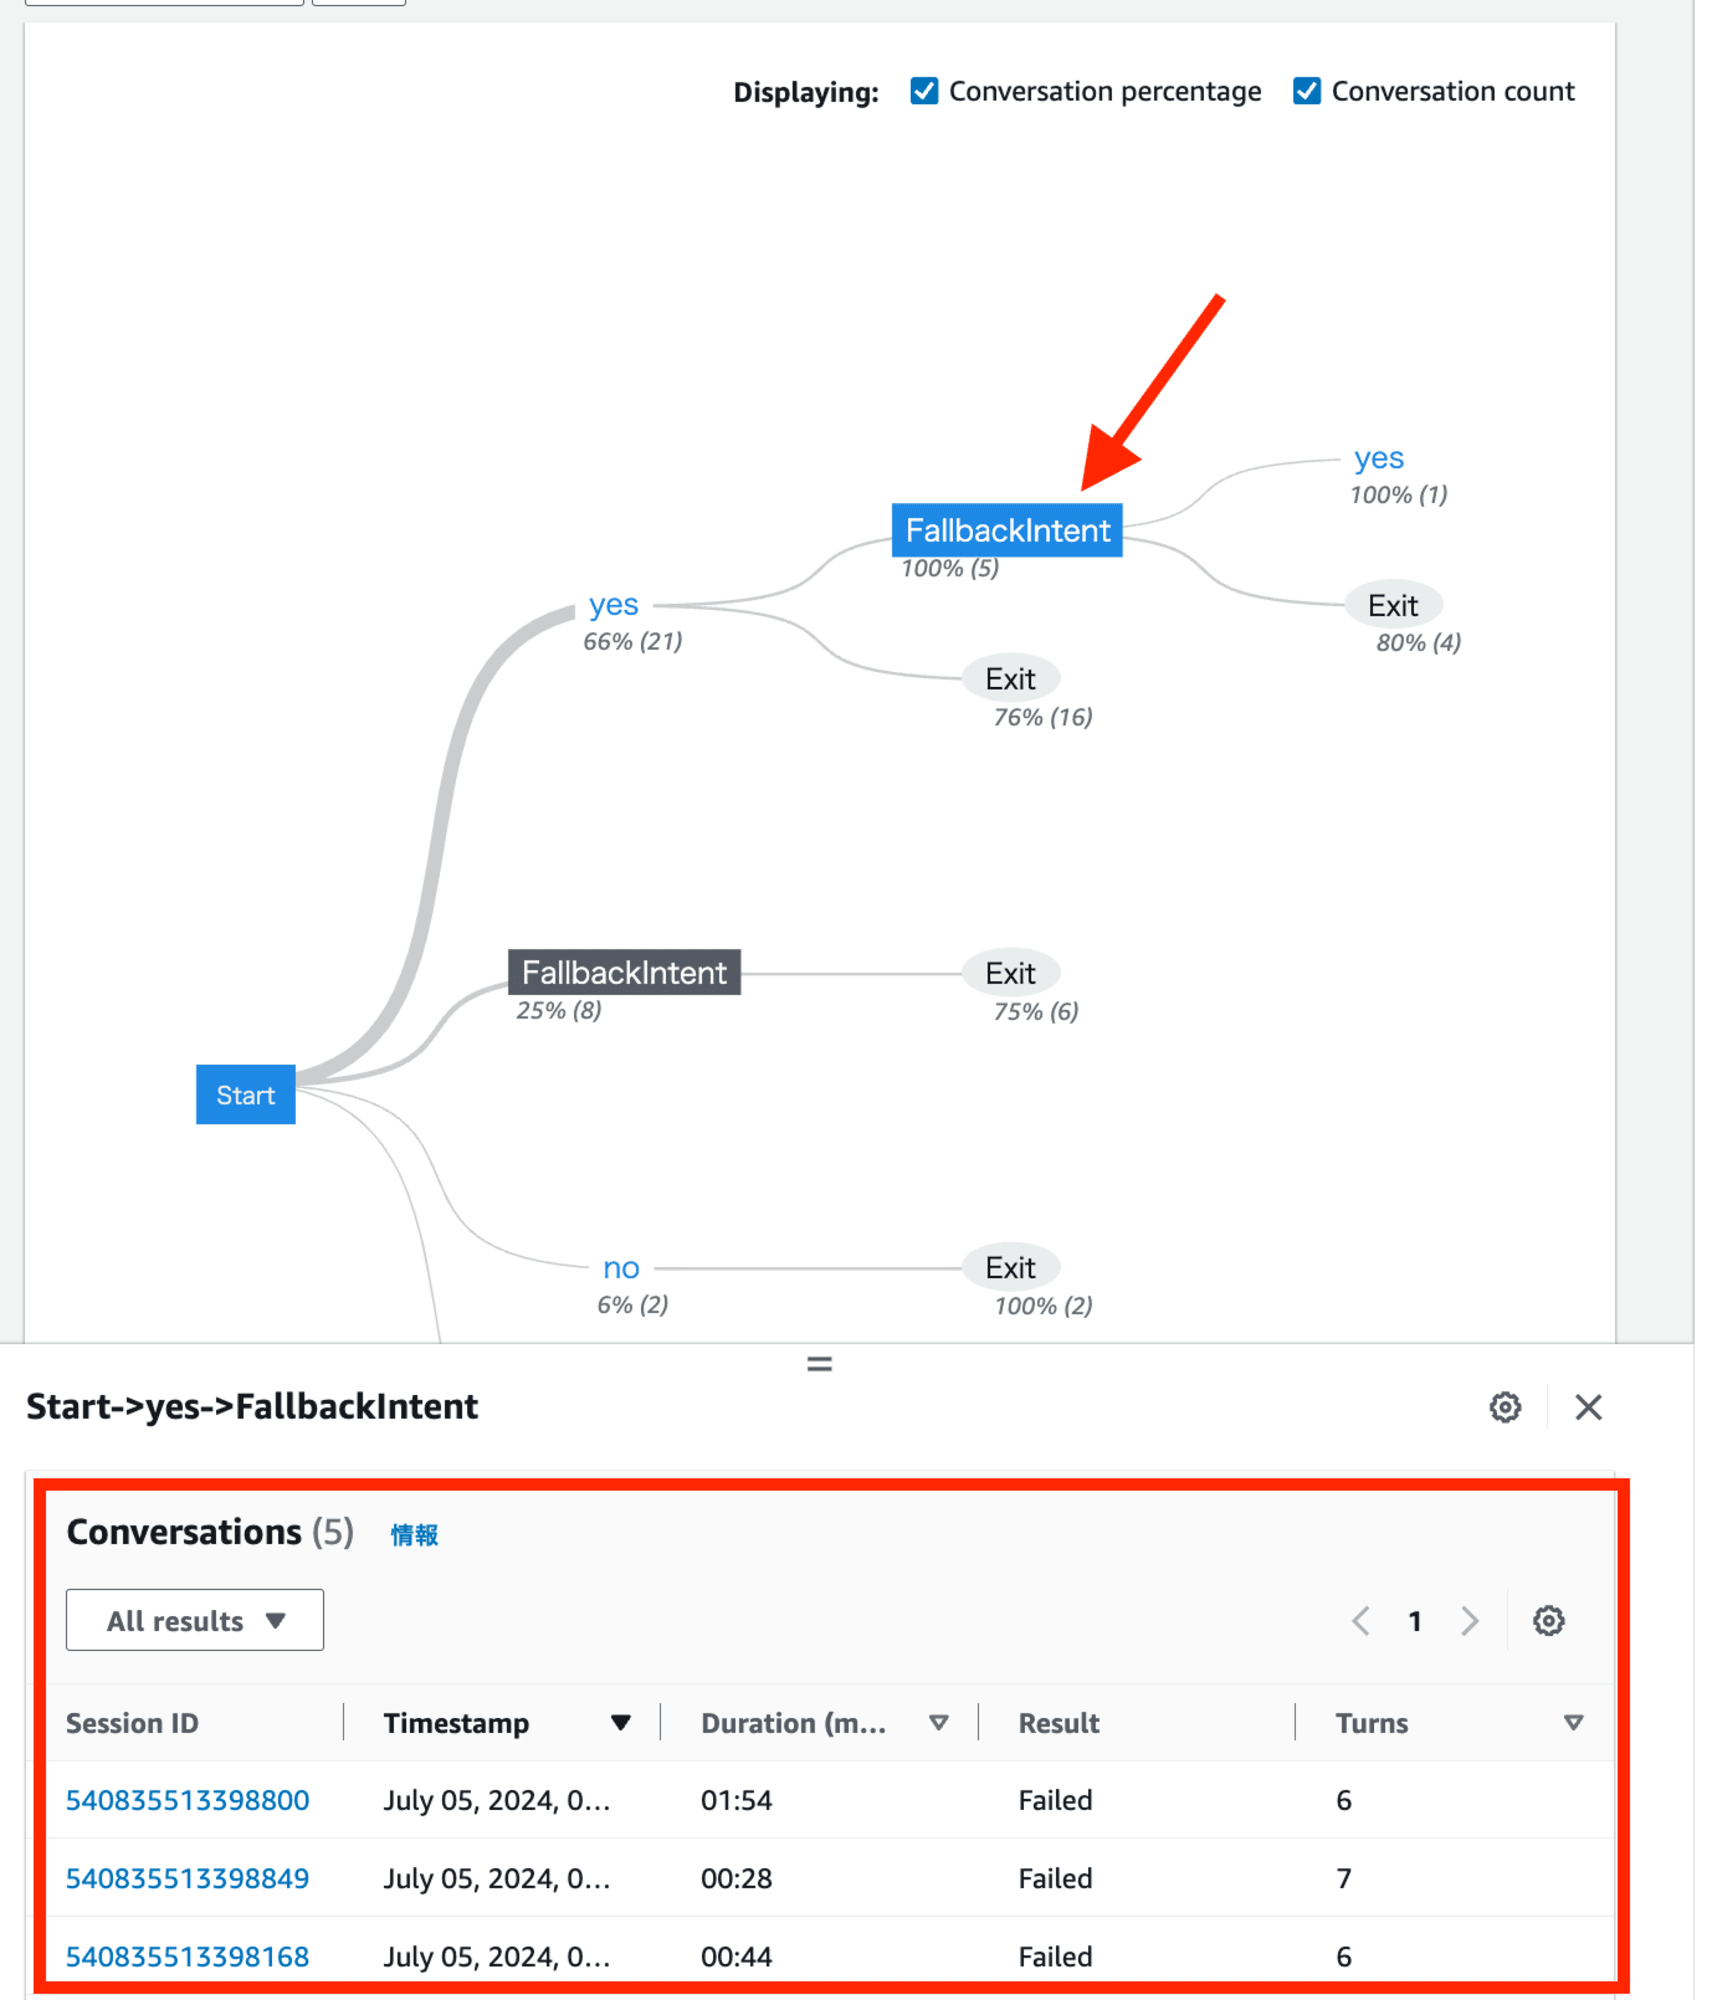The width and height of the screenshot is (1712, 2000).
Task: Select the yes node 100% (1)
Action: point(1379,458)
